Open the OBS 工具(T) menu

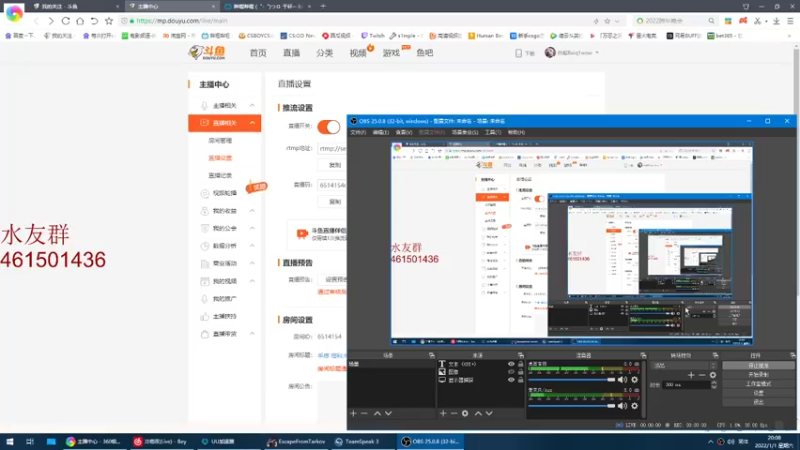[492, 132]
